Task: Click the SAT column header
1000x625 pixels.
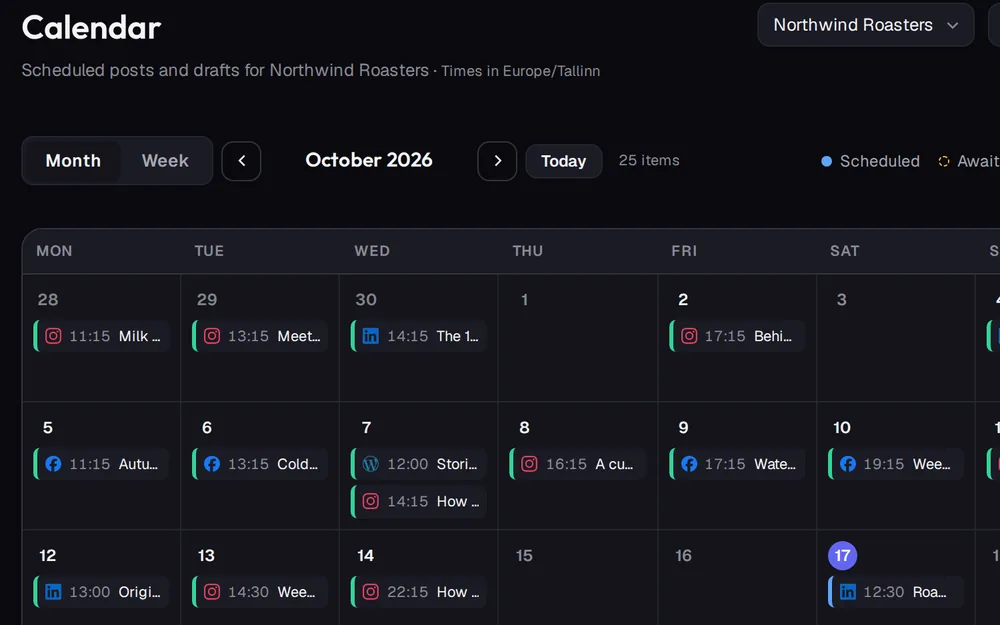Action: pyautogui.click(x=844, y=251)
